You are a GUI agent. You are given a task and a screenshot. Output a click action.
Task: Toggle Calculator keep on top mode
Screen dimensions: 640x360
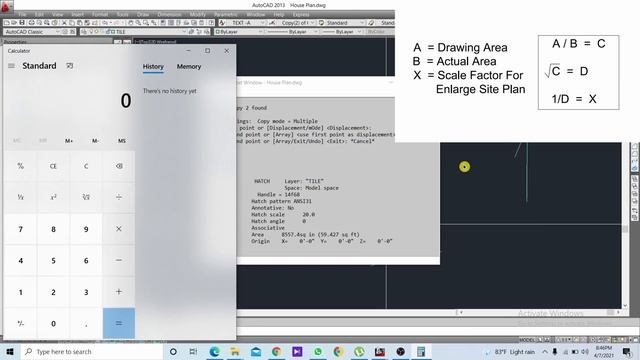[70, 66]
